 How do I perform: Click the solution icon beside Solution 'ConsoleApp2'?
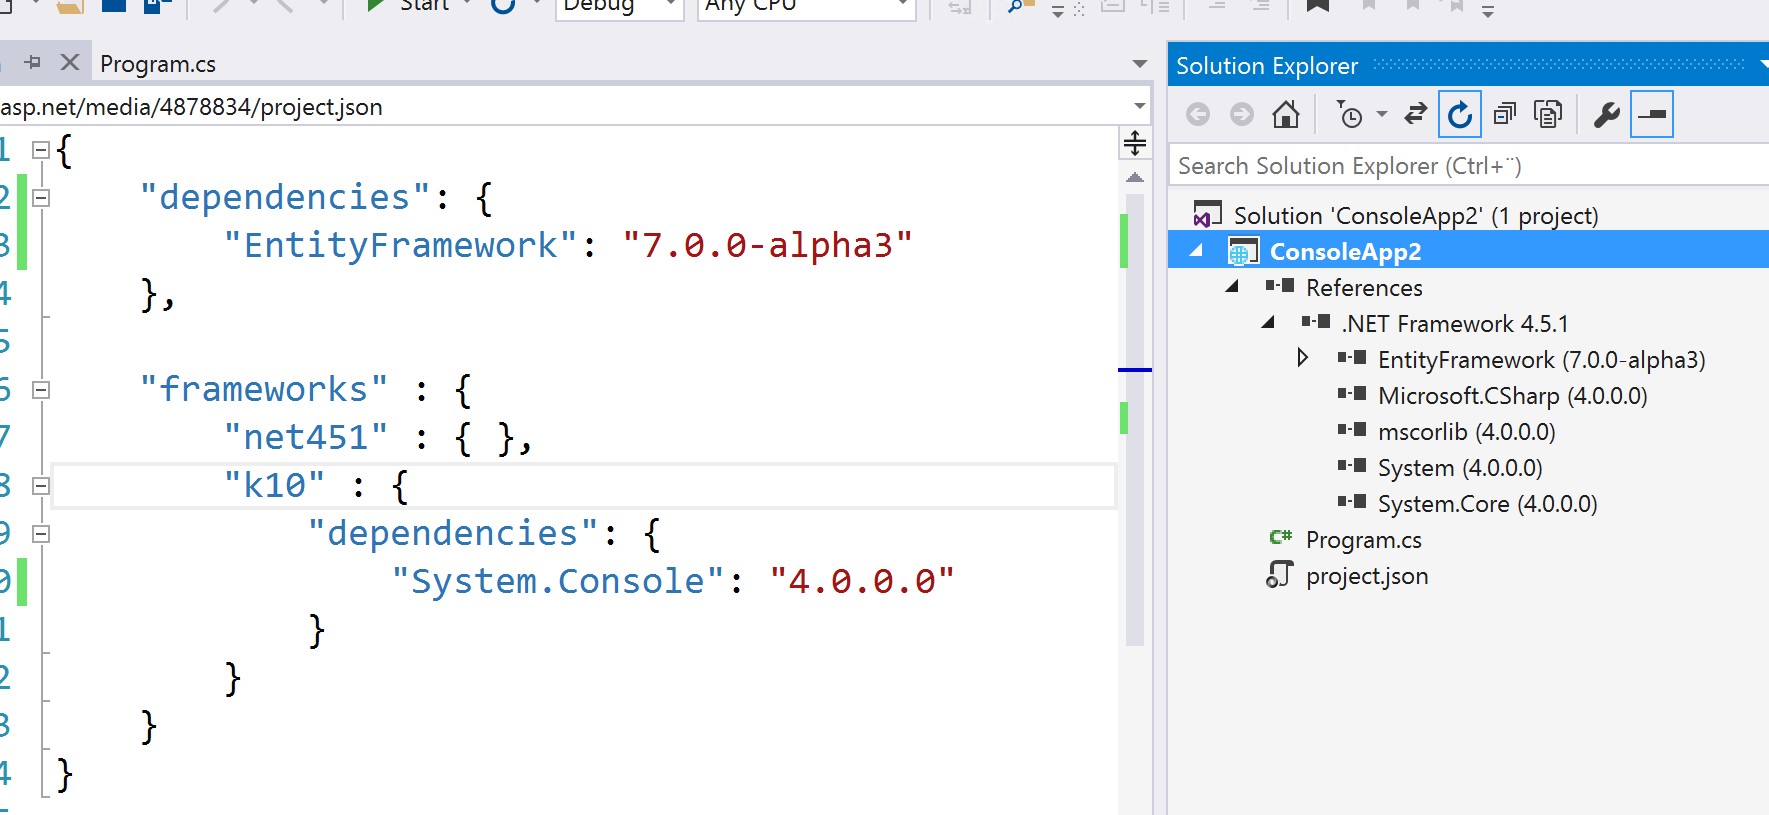tap(1207, 215)
